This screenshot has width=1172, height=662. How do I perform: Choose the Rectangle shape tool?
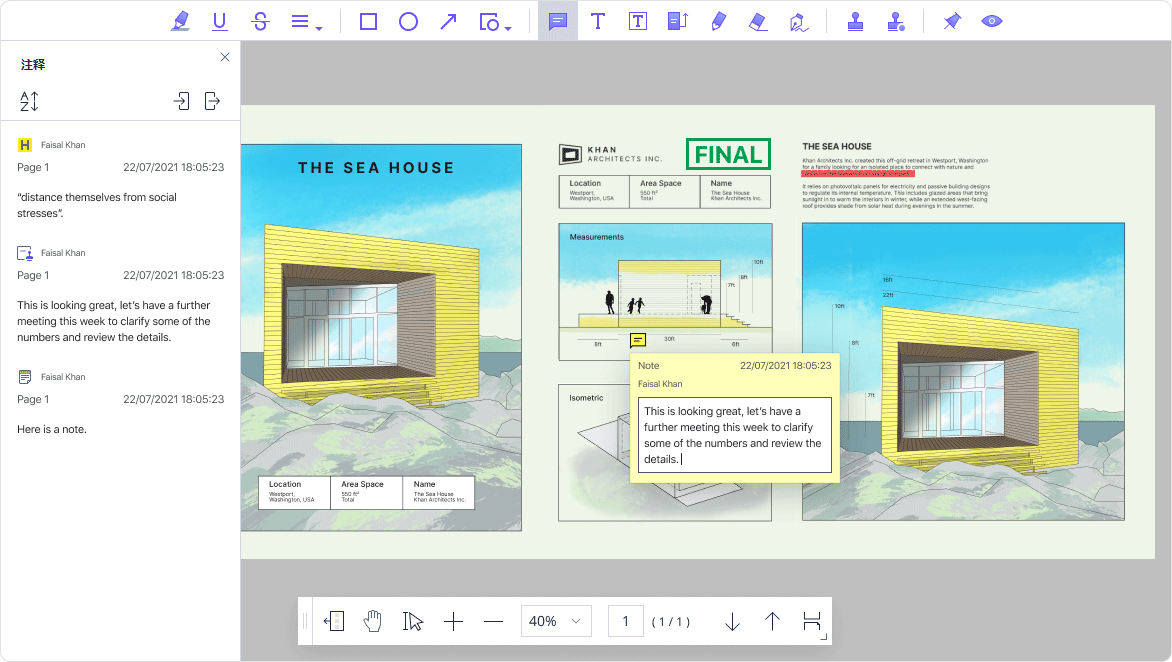tap(368, 21)
